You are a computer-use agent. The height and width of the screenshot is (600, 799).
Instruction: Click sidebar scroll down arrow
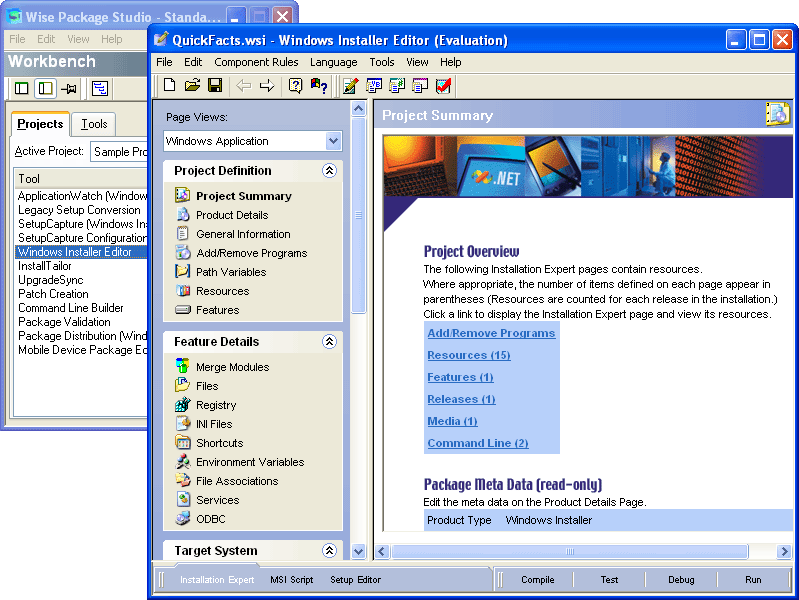point(359,551)
